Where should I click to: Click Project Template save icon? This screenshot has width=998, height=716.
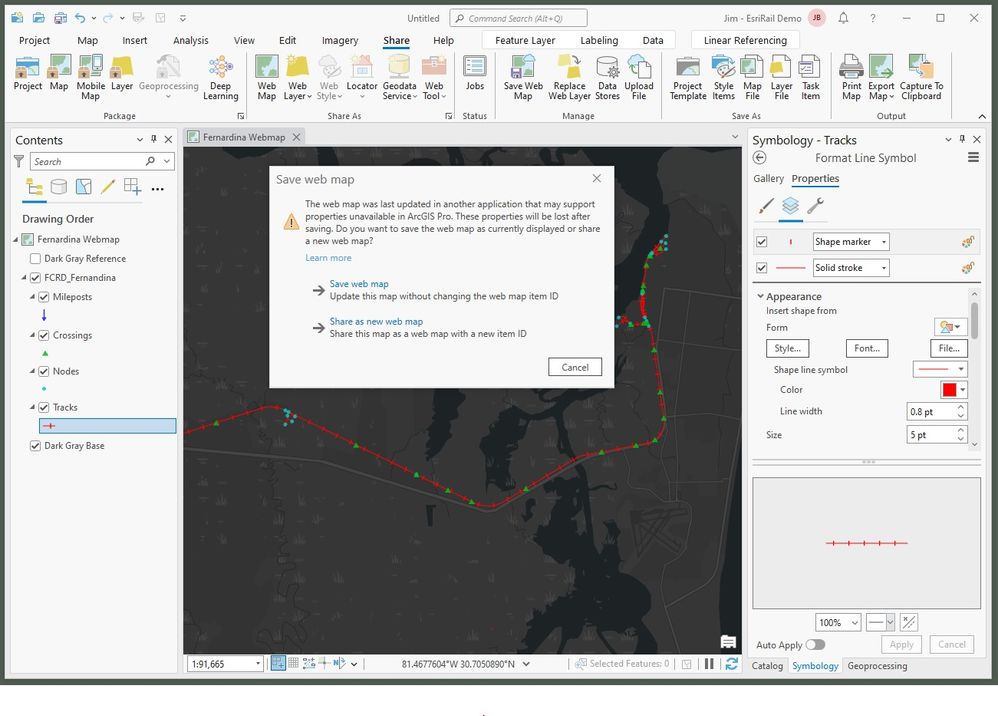tap(687, 77)
